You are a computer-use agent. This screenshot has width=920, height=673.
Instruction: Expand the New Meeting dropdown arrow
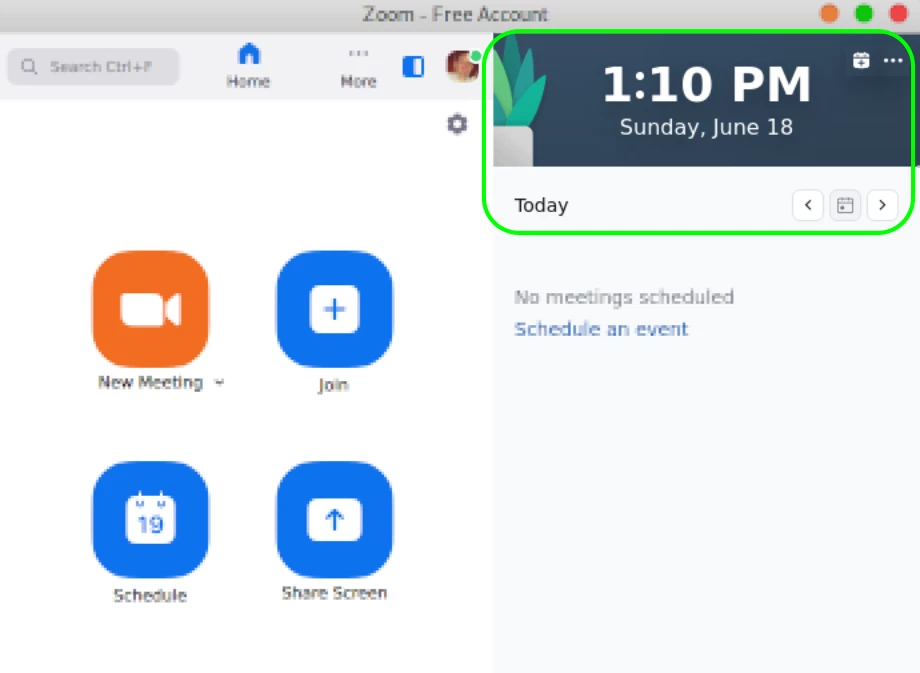click(219, 383)
